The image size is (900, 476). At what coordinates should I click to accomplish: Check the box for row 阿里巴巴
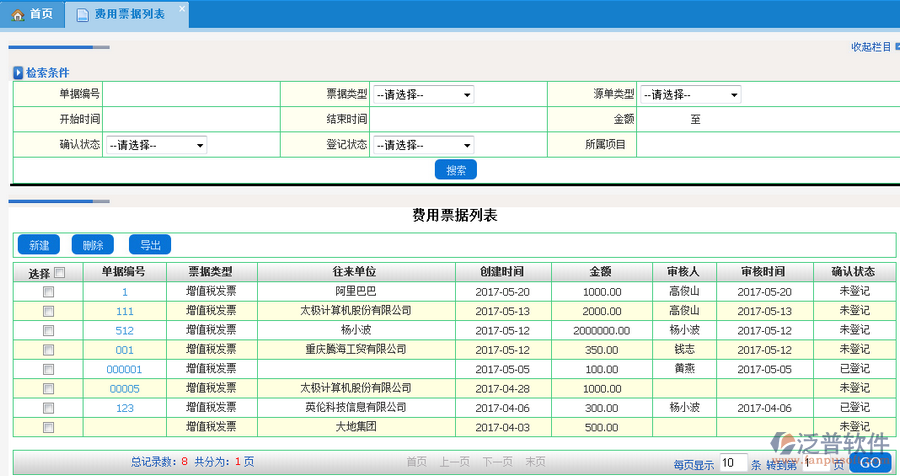coord(48,292)
